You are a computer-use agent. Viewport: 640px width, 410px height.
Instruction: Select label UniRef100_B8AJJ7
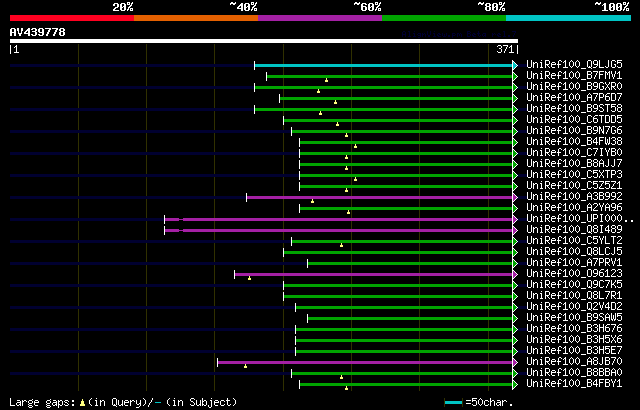click(574, 164)
